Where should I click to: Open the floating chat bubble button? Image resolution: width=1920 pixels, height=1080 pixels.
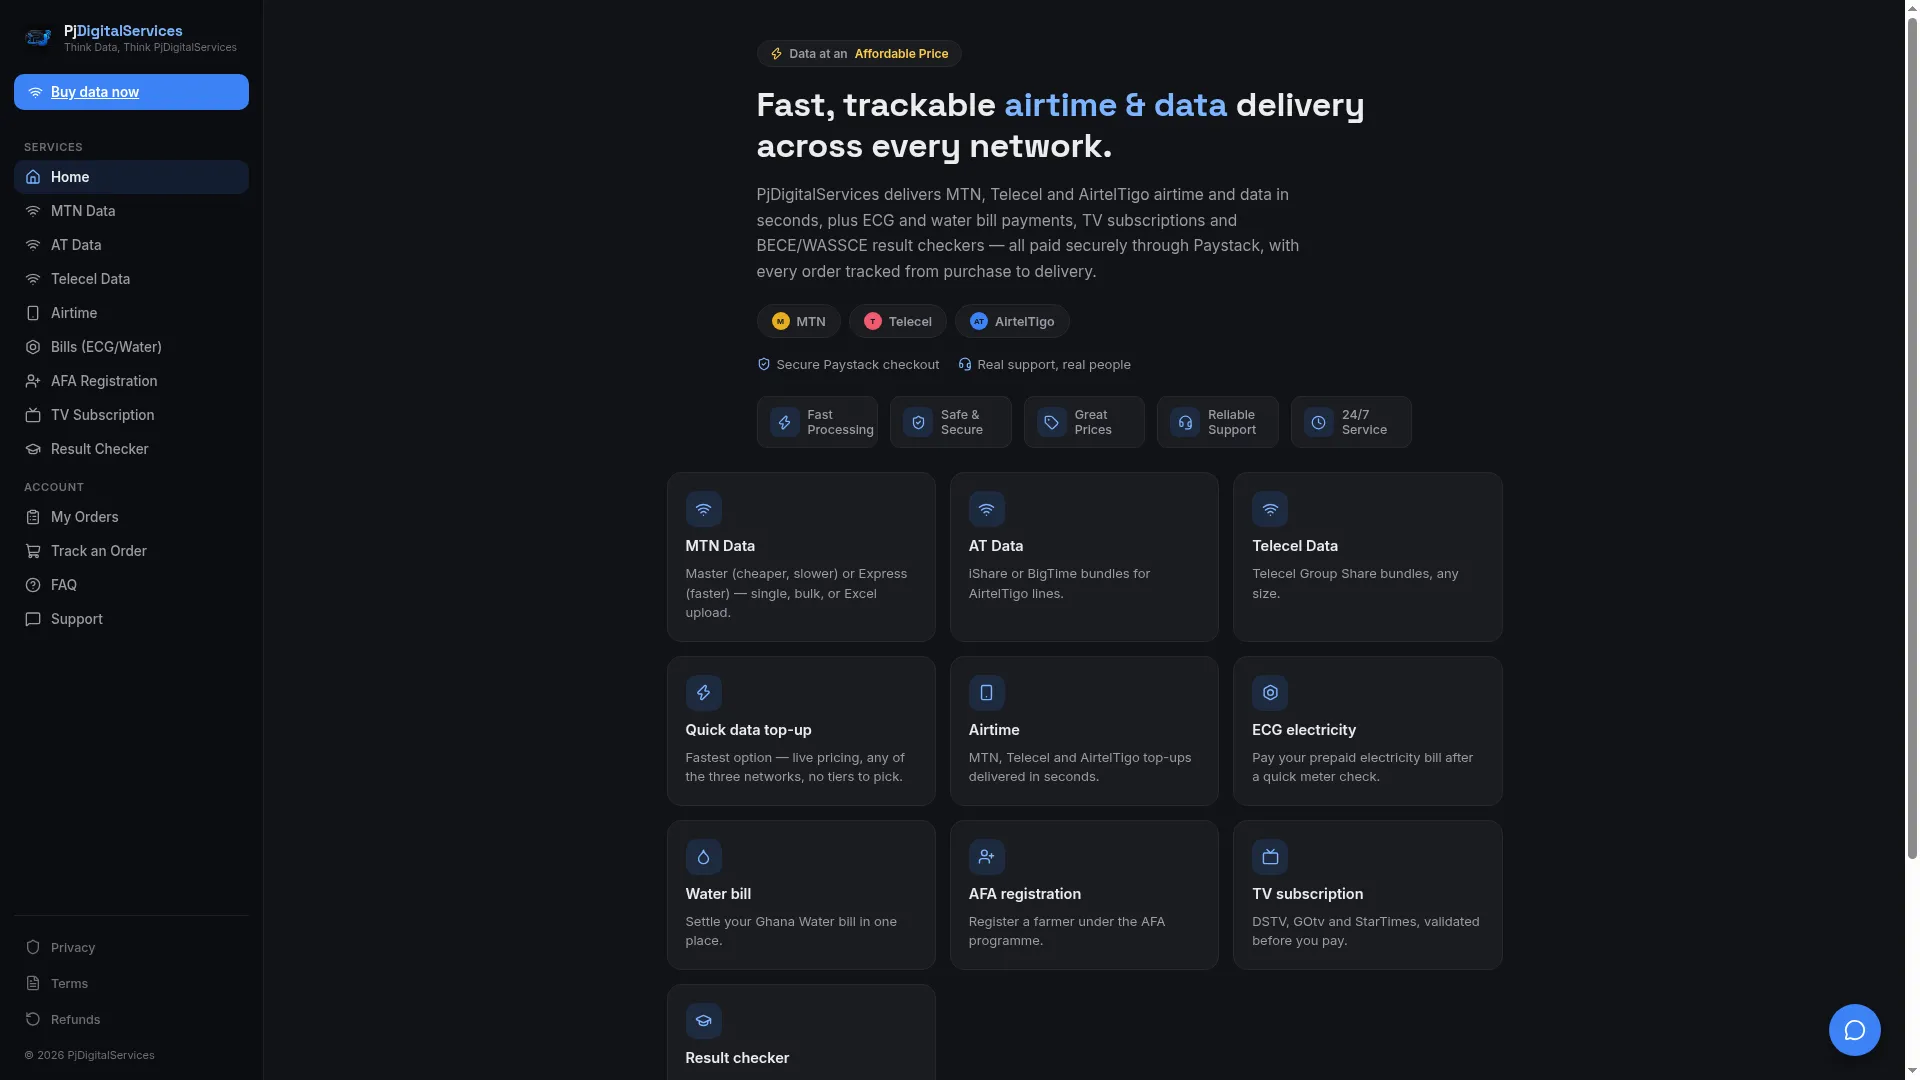coord(1854,1030)
